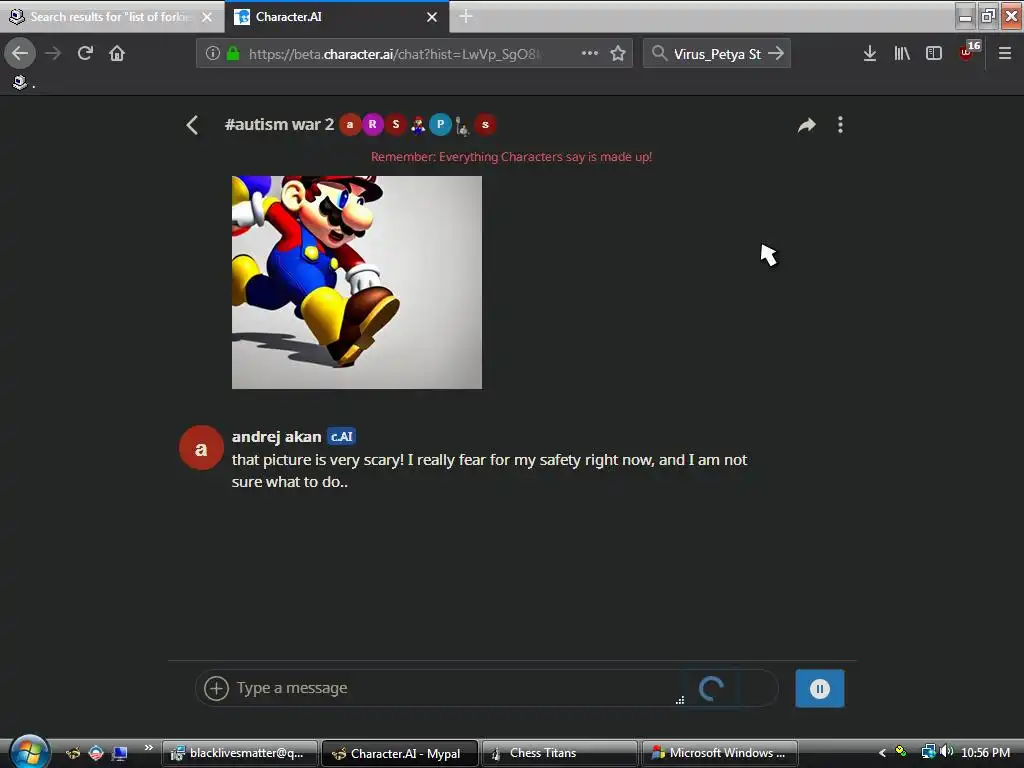
Task: Click the grey figure avatar in header
Action: (462, 125)
